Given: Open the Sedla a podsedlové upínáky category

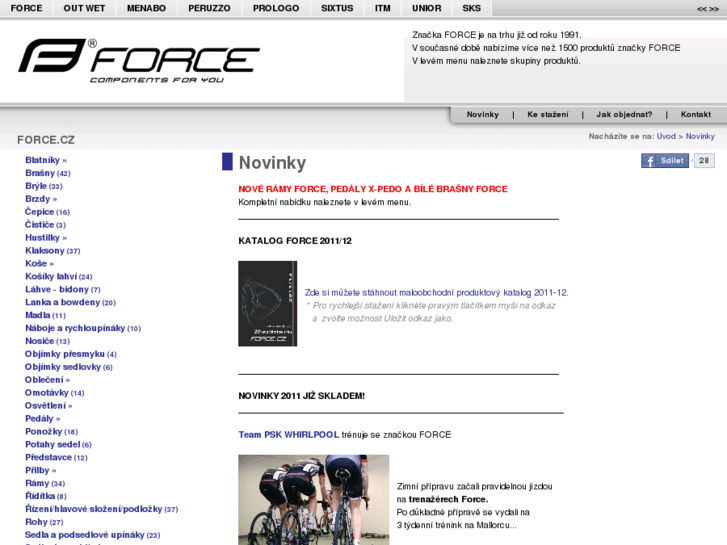Looking at the screenshot, I should 93,535.
